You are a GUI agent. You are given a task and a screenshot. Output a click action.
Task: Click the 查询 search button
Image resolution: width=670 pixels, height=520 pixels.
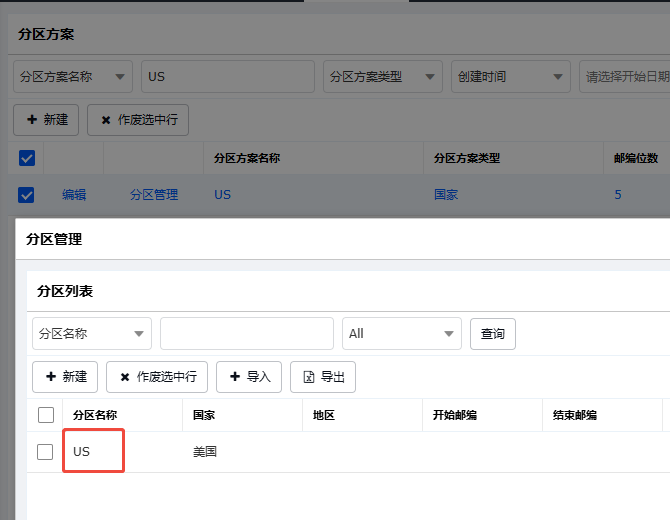(493, 334)
